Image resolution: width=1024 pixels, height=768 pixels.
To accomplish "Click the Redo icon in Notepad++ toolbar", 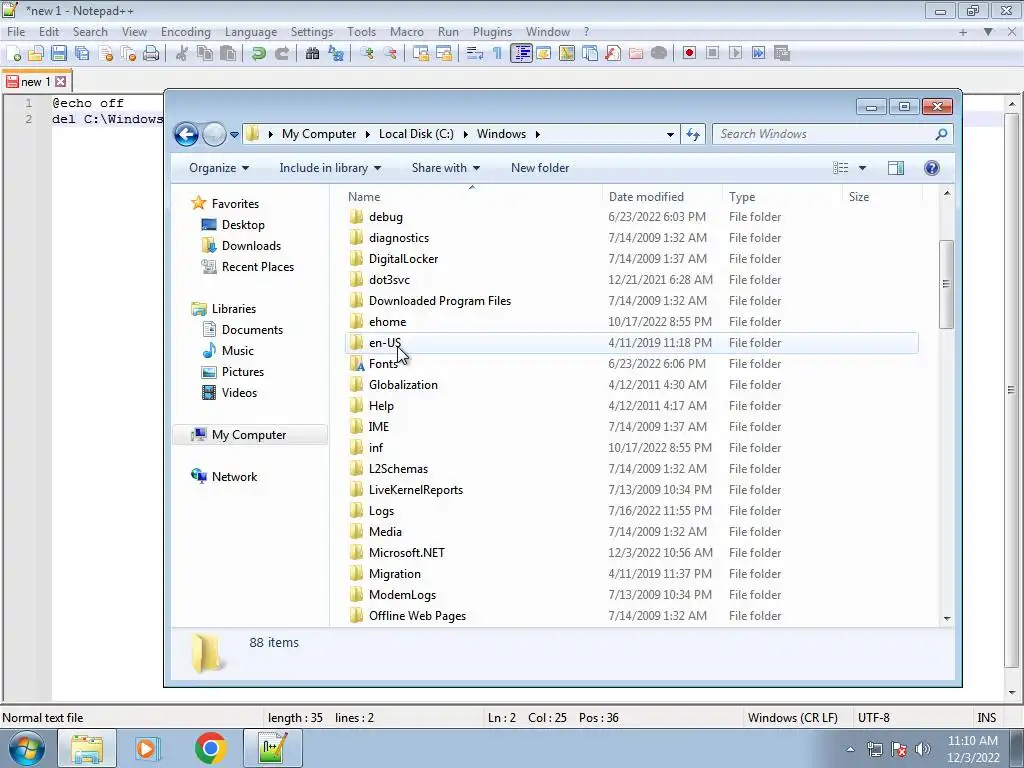I will click(x=282, y=54).
